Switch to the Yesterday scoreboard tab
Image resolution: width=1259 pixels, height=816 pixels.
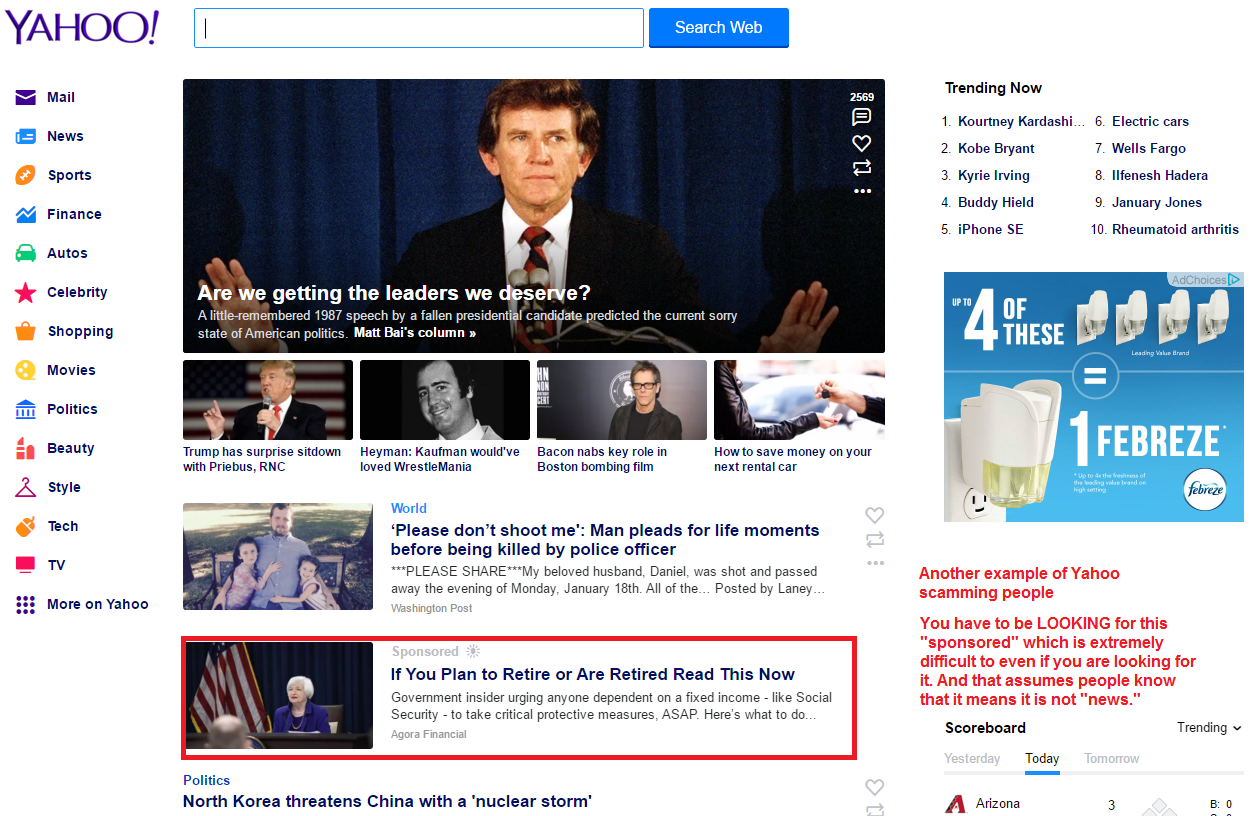tap(972, 758)
